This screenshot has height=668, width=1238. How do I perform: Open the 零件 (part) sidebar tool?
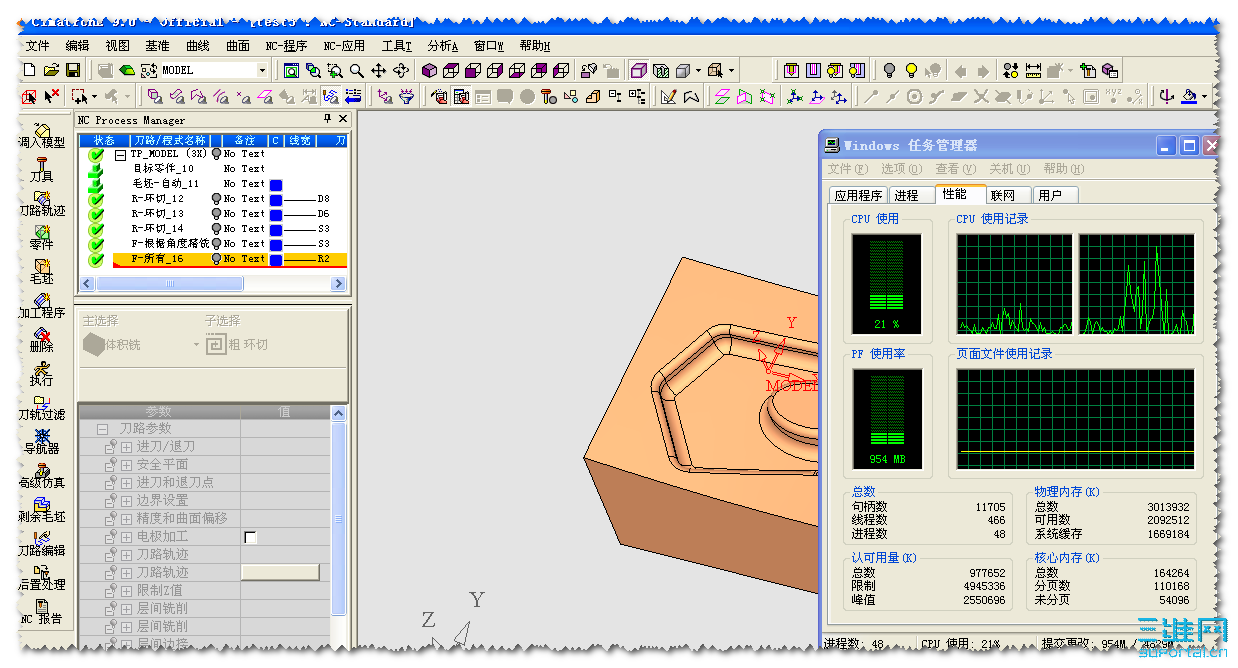pos(42,238)
